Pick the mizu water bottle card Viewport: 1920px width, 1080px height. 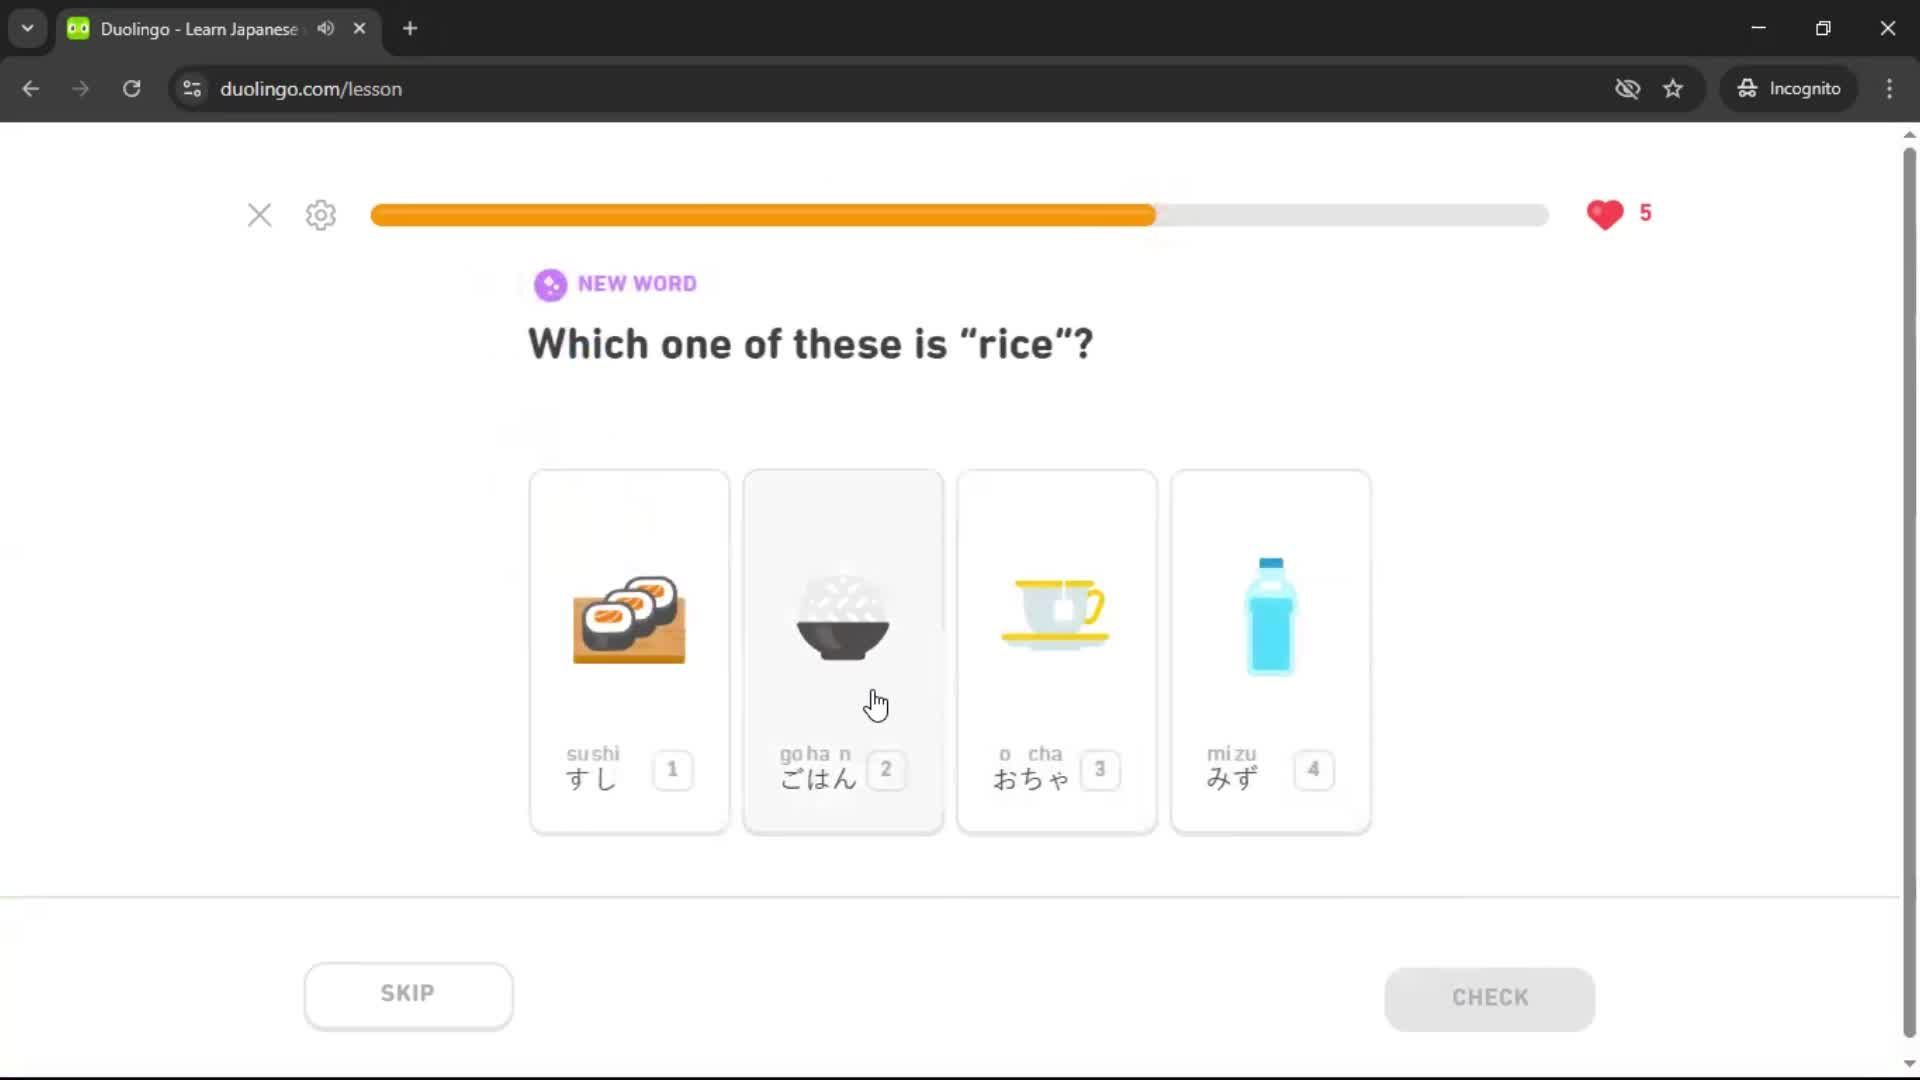point(1271,651)
